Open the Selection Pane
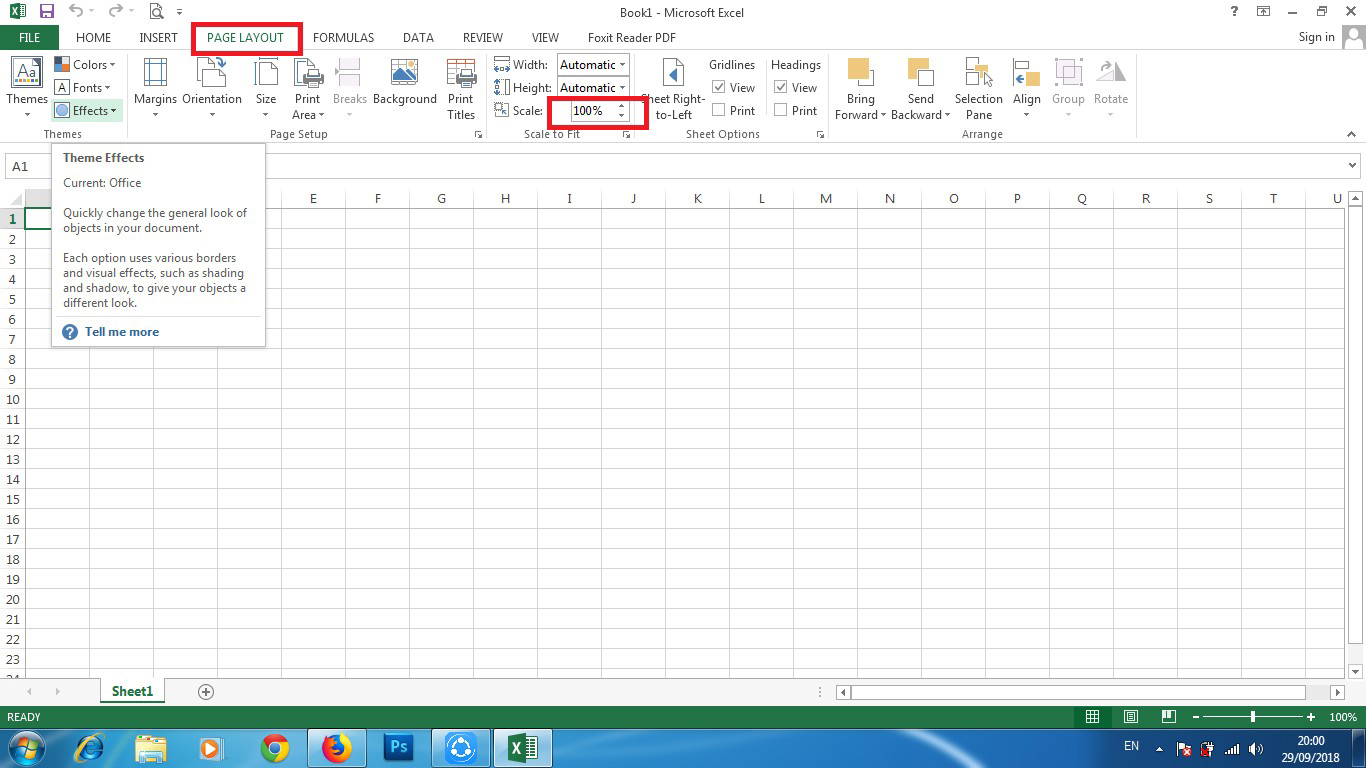The height and width of the screenshot is (768, 1366). pyautogui.click(x=978, y=88)
